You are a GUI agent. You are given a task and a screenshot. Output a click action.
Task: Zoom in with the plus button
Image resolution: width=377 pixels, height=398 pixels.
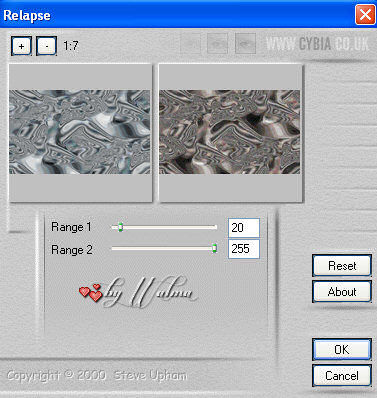21,46
